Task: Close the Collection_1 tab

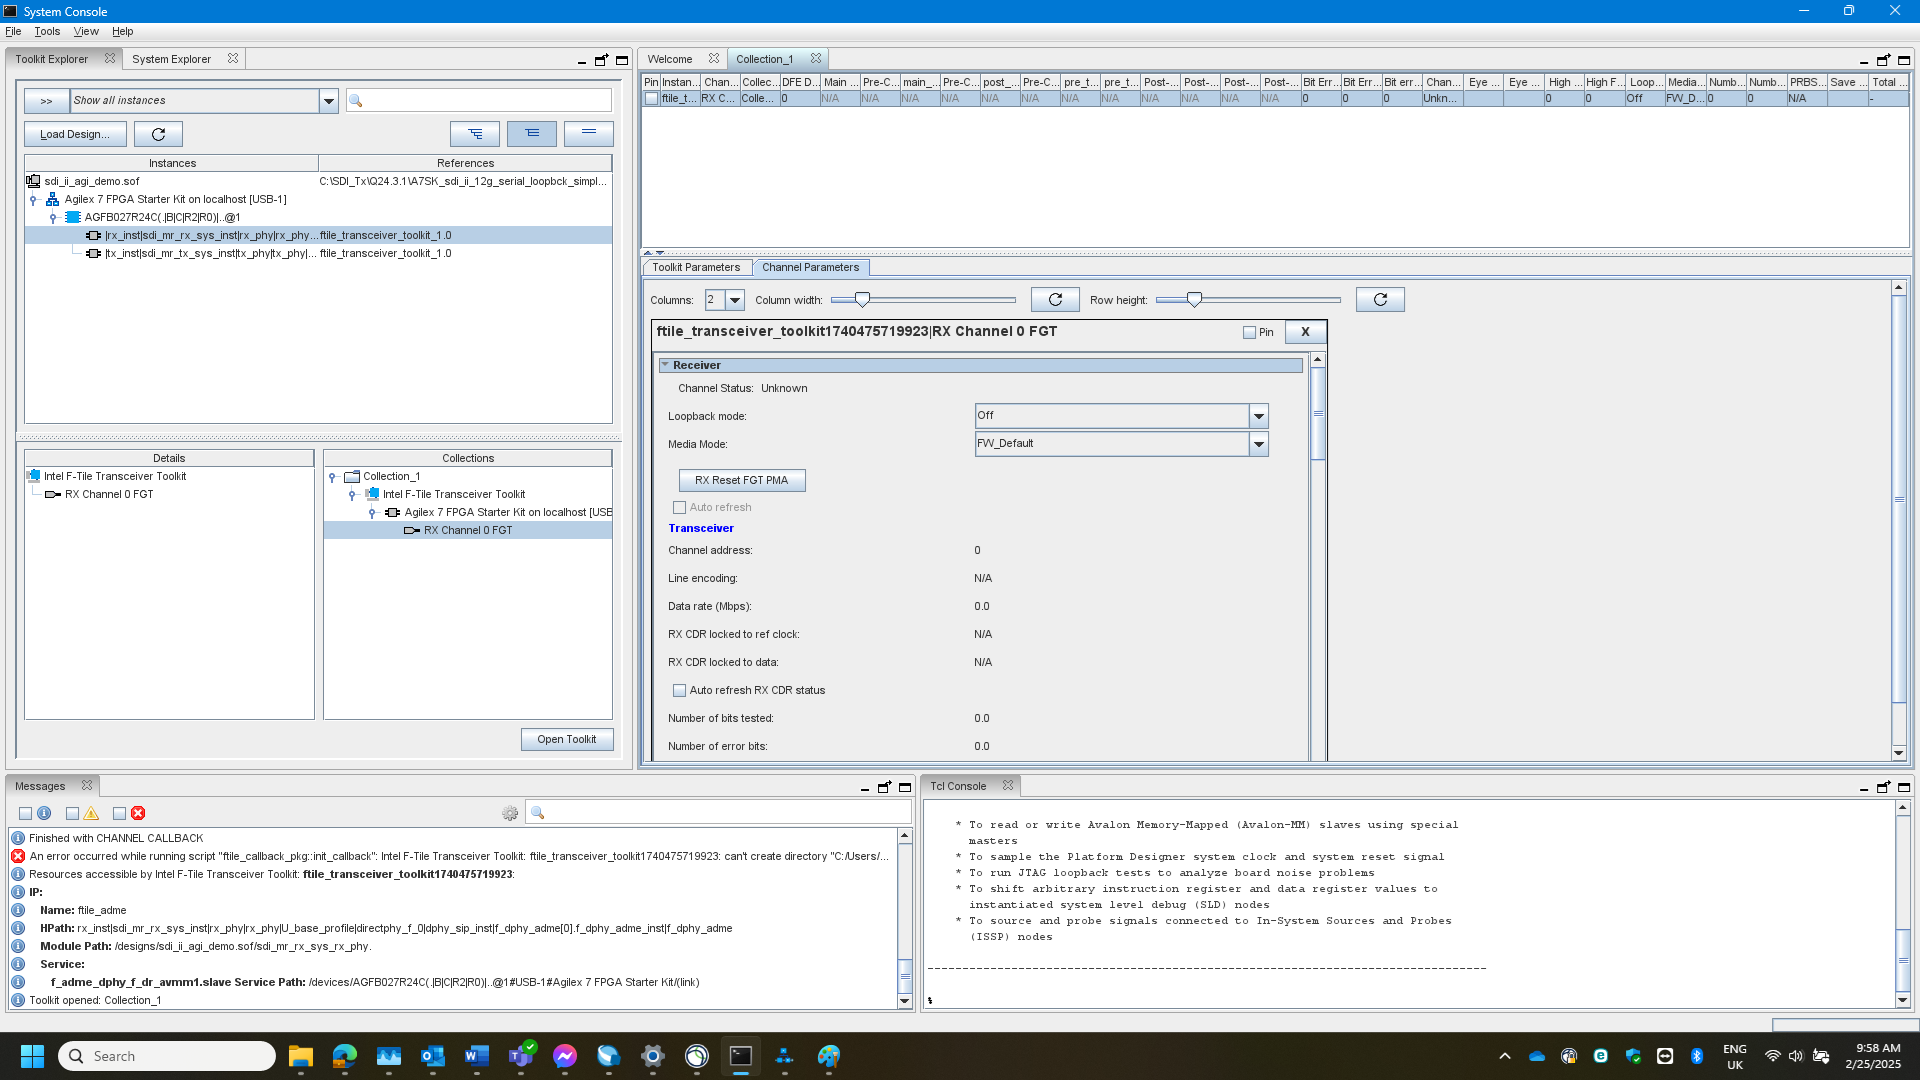Action: click(816, 59)
